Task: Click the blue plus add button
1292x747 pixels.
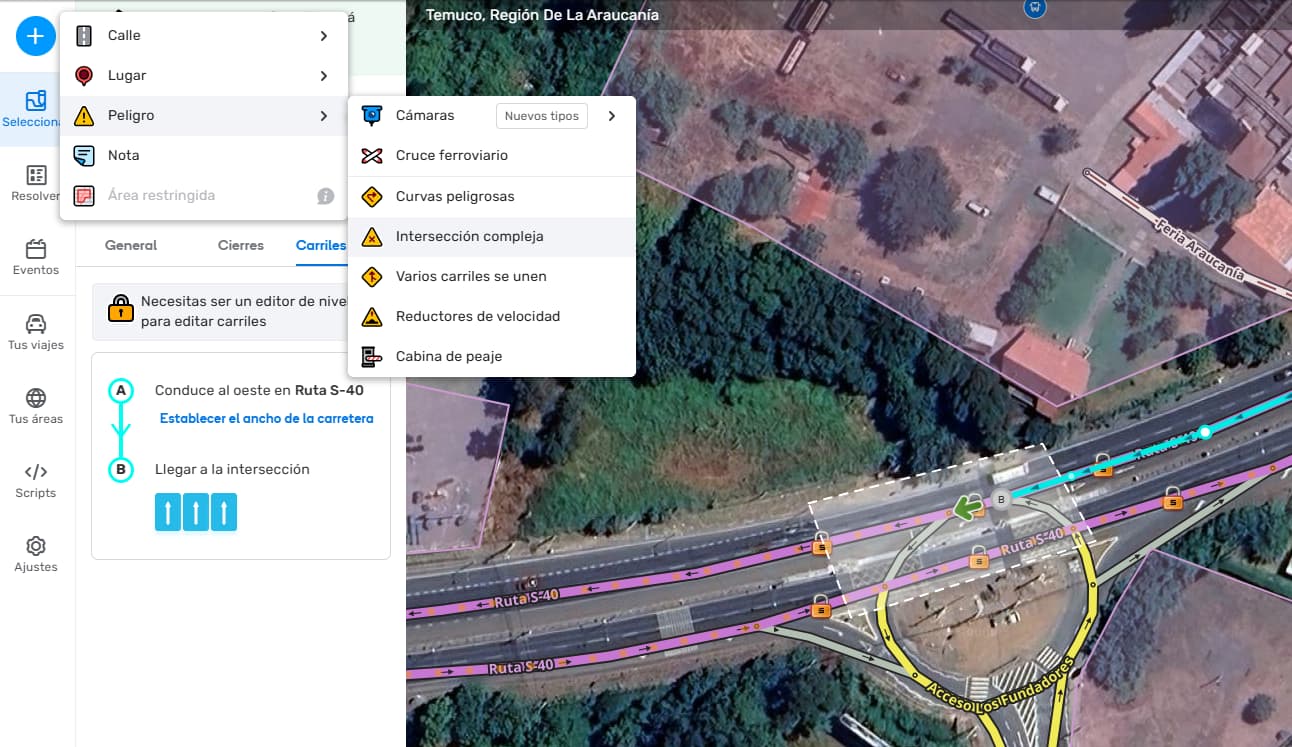Action: click(35, 36)
